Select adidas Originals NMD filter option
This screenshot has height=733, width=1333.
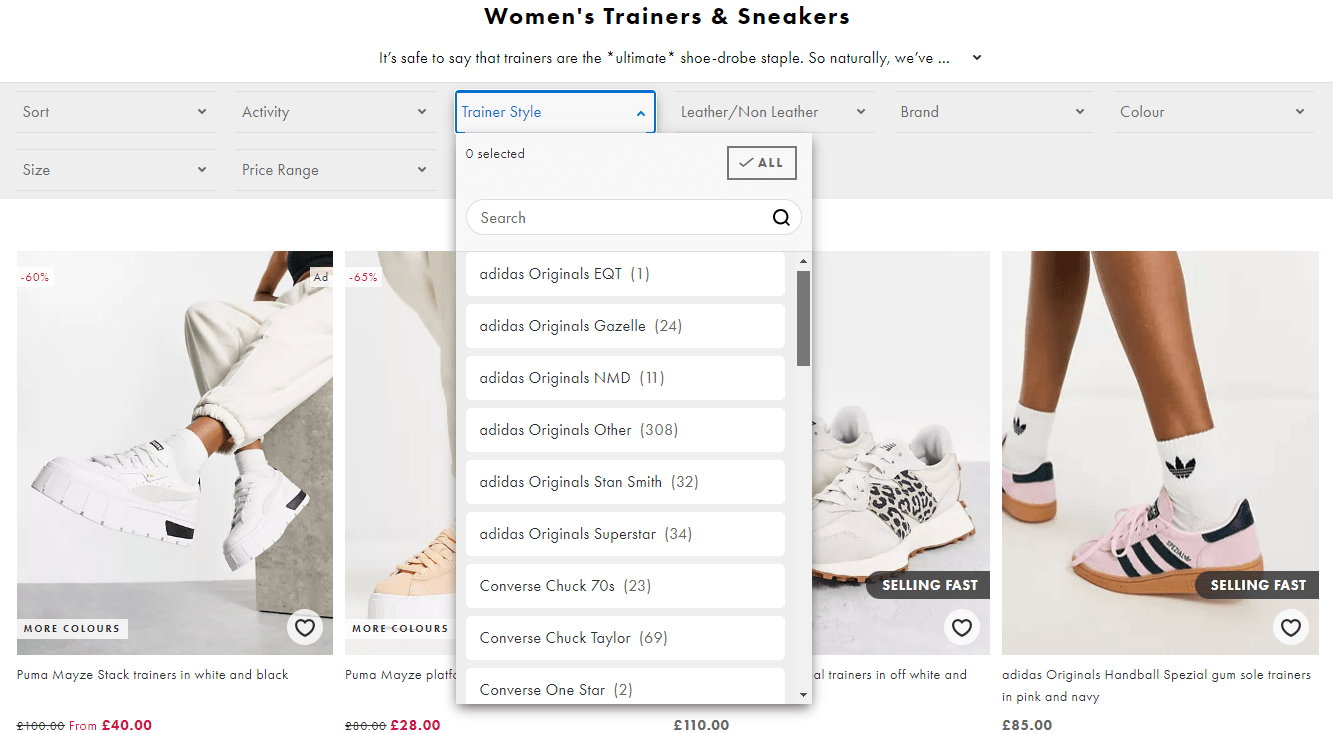pyautogui.click(x=625, y=378)
